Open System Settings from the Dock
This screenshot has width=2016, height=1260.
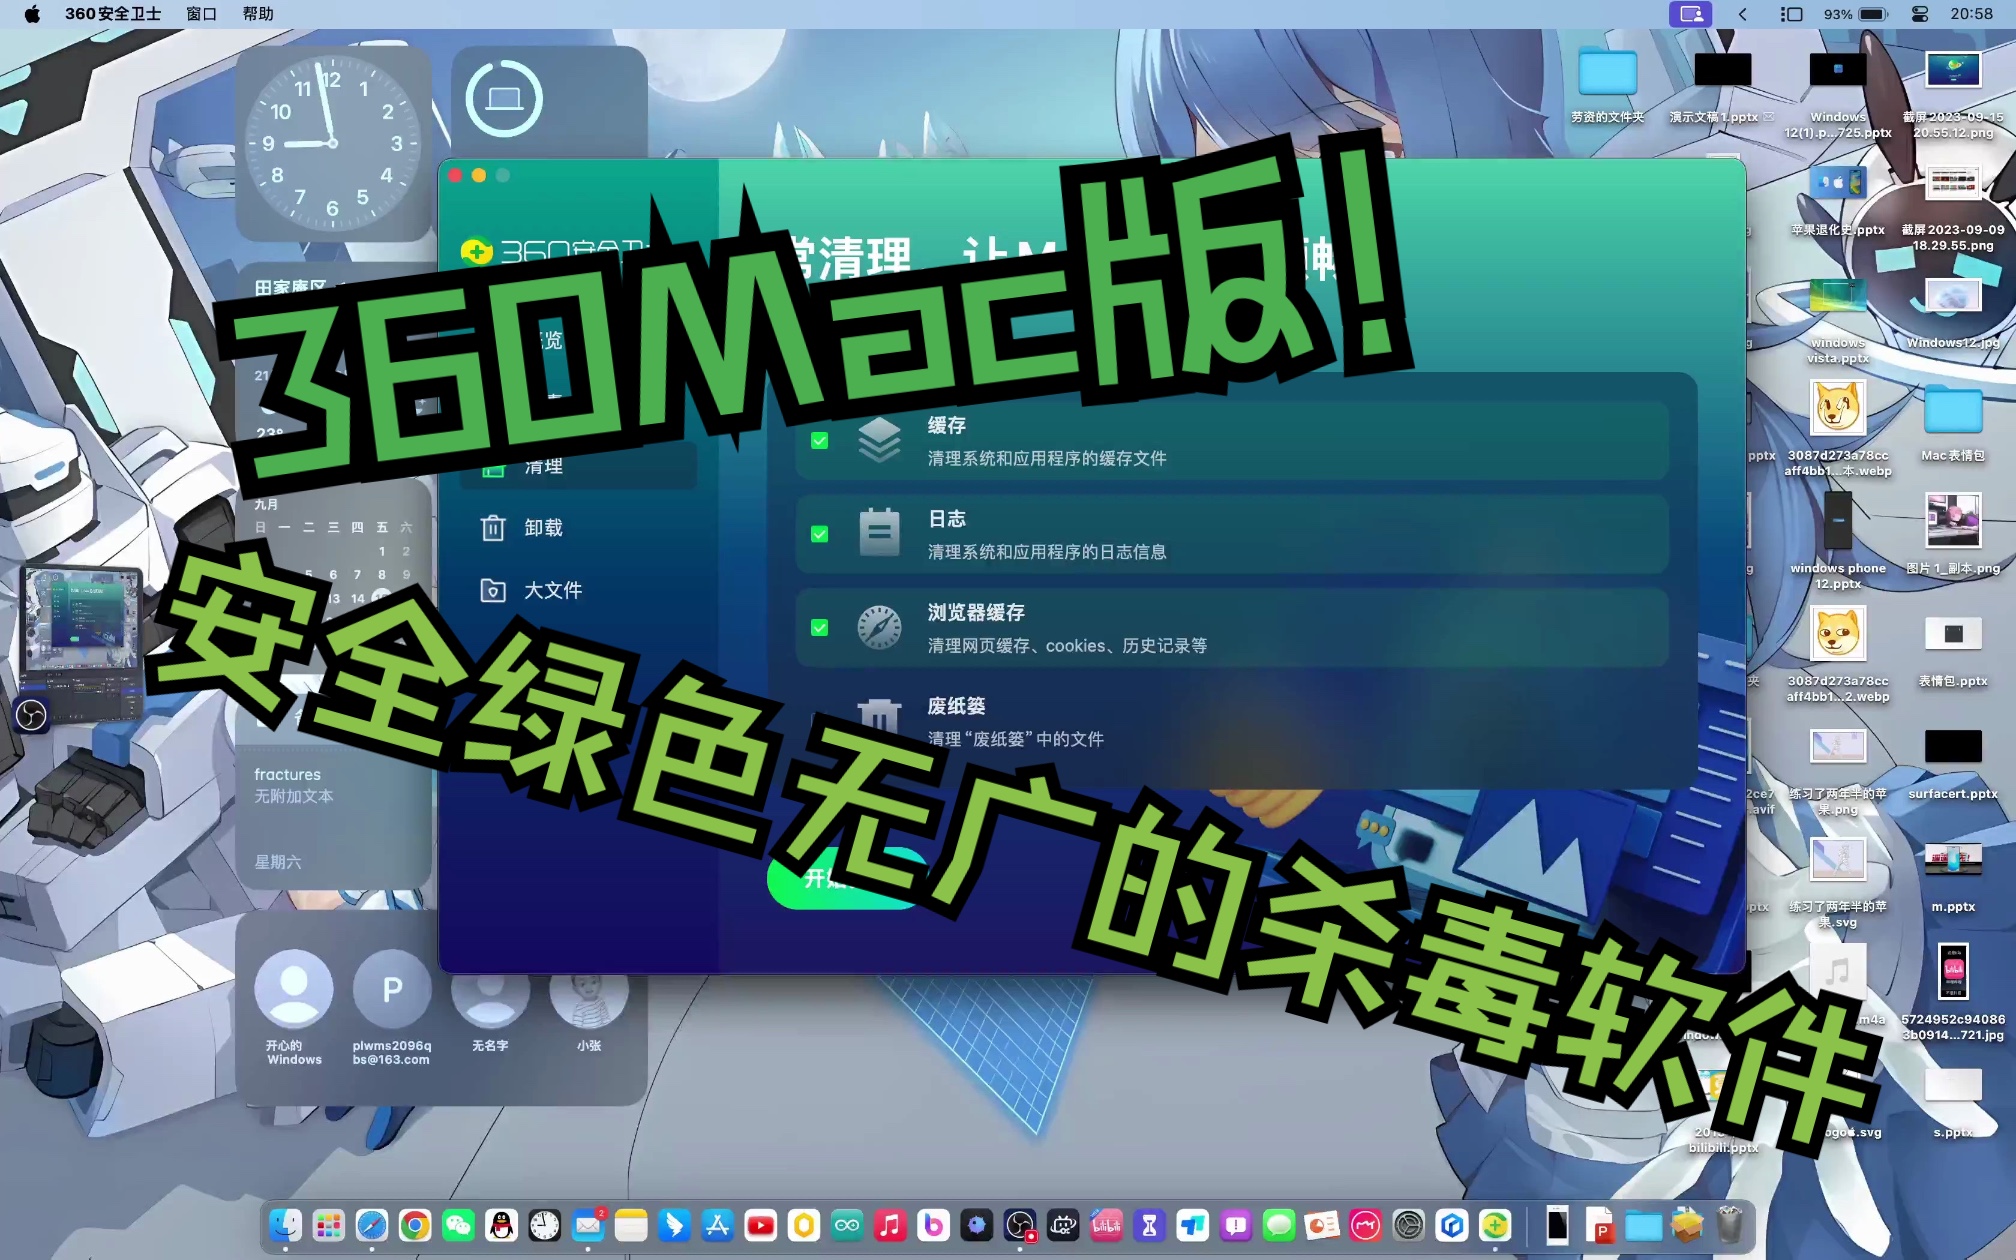click(1408, 1225)
